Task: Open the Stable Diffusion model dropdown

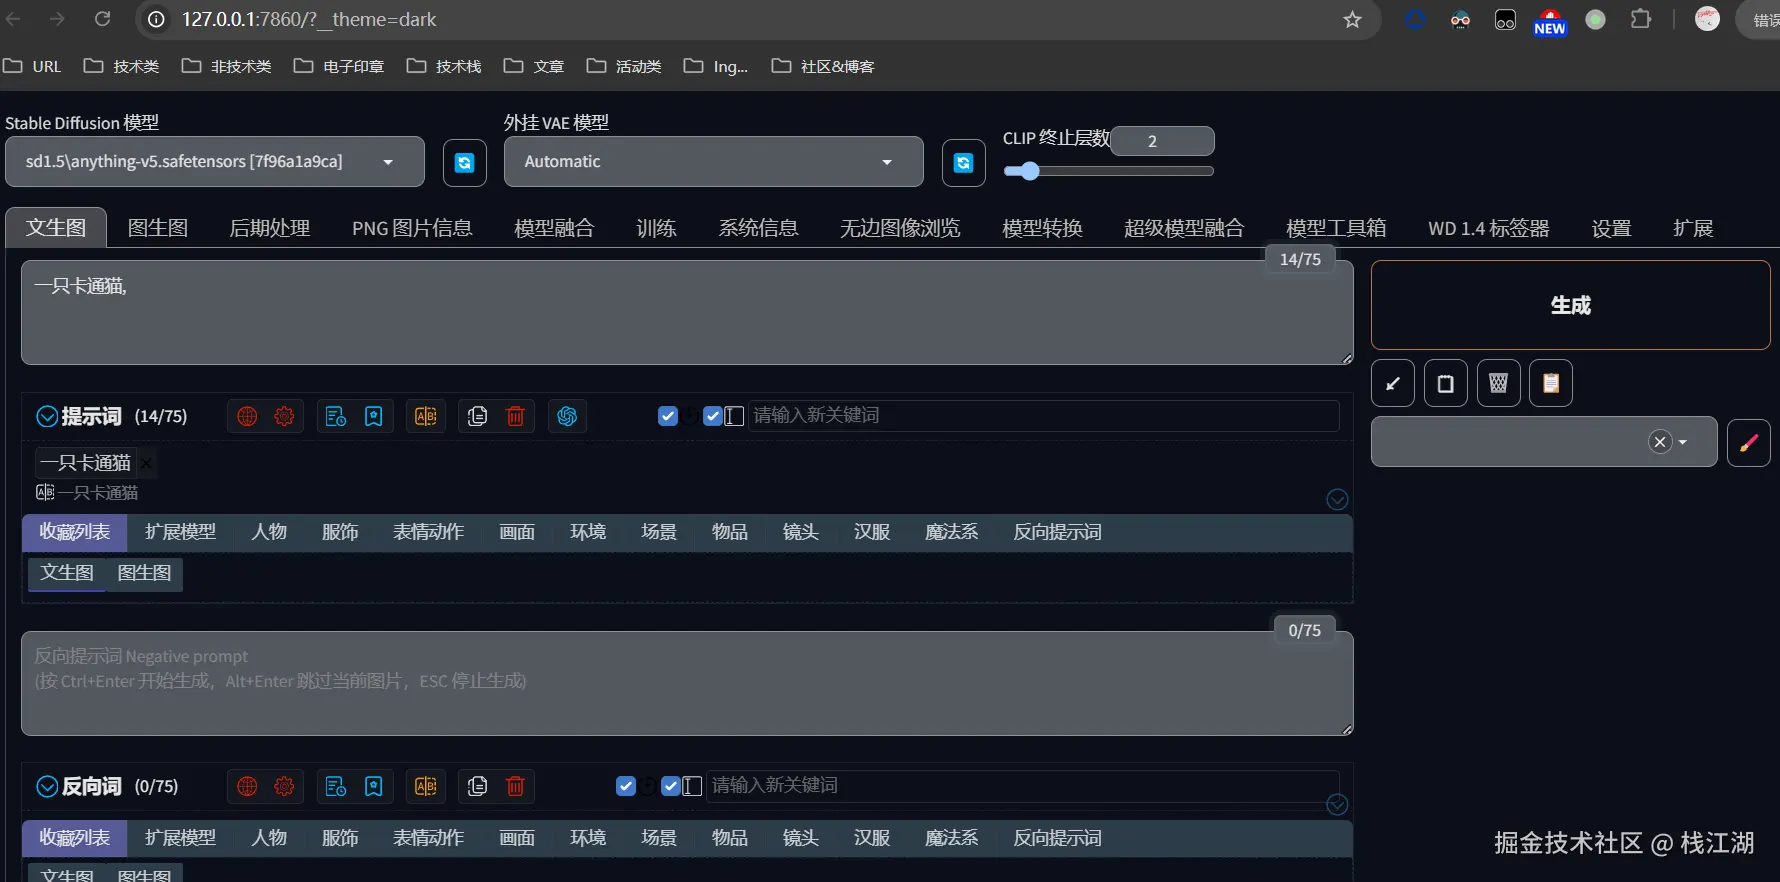Action: tap(215, 162)
